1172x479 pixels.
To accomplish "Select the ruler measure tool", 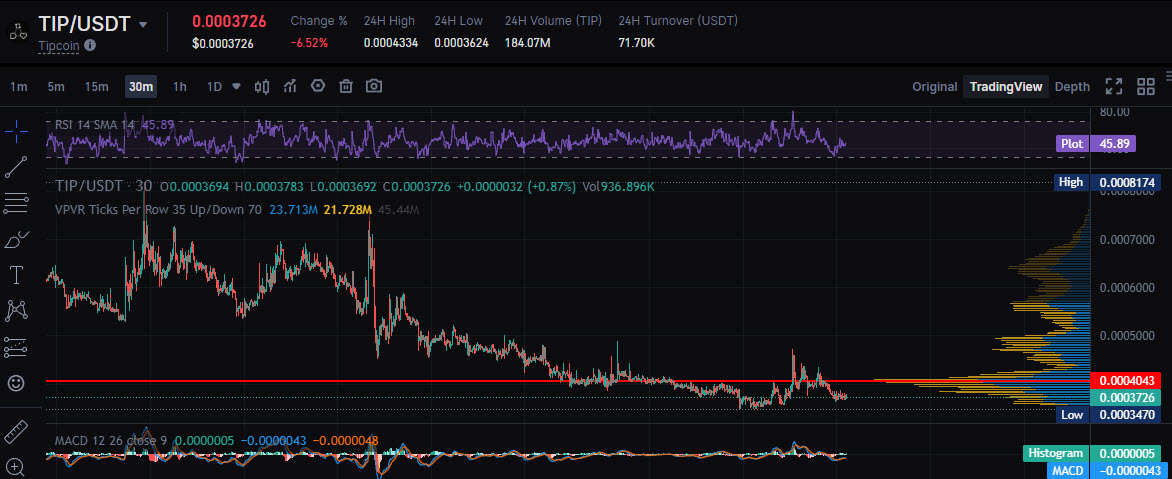I will 16,432.
